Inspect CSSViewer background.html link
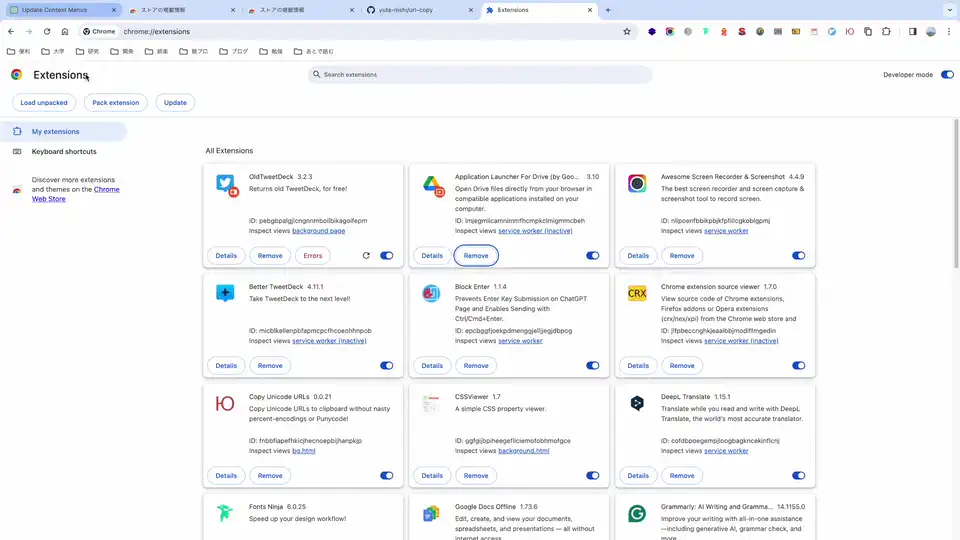960x540 pixels. (x=523, y=451)
